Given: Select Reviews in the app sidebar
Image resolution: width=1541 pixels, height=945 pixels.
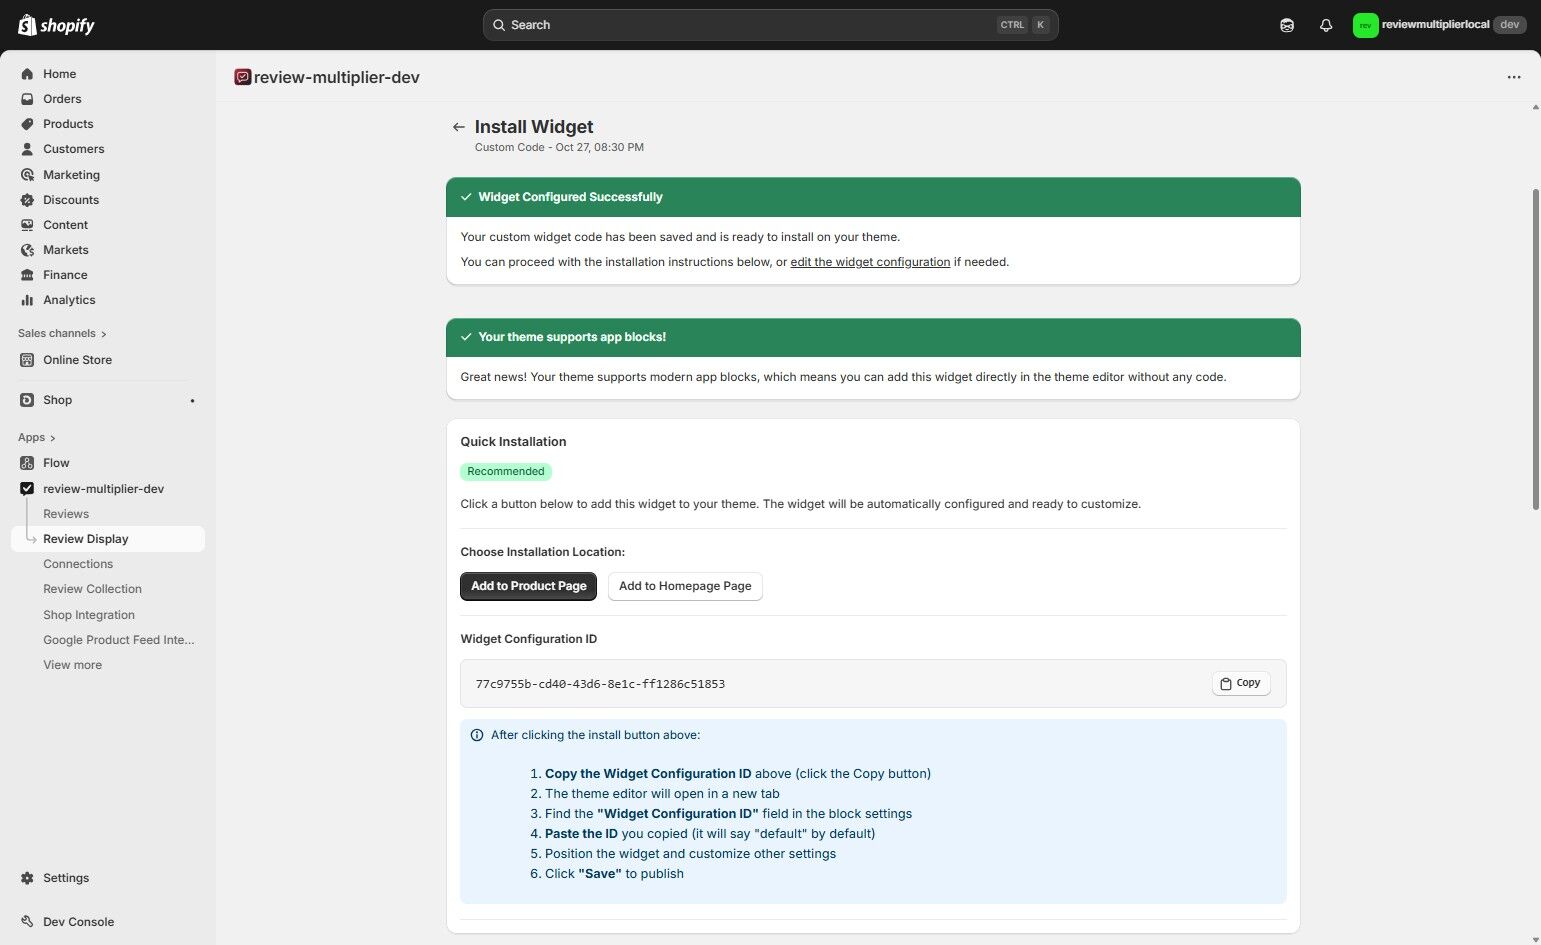Looking at the screenshot, I should [x=65, y=513].
